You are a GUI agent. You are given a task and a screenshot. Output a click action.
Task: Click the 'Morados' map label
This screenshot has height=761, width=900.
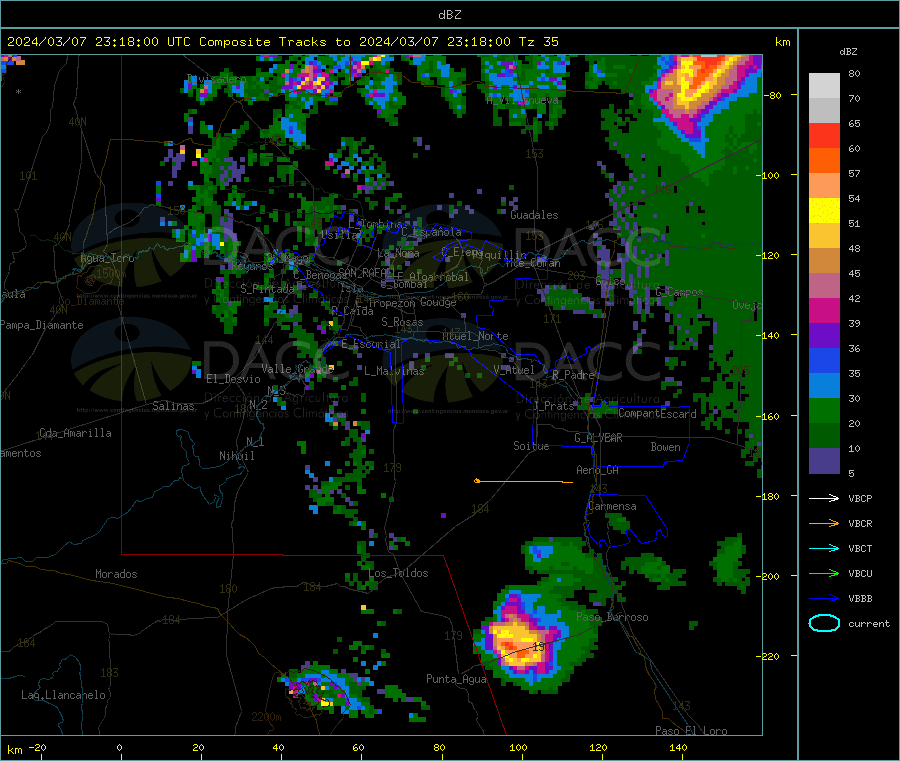point(116,574)
